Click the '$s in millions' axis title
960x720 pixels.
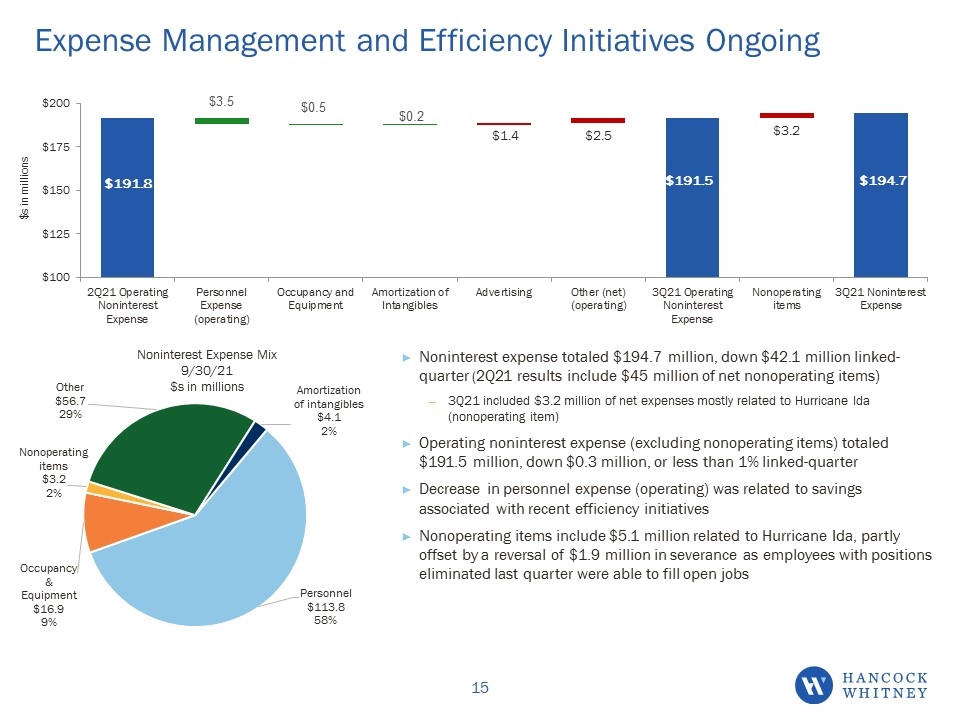[x=24, y=188]
